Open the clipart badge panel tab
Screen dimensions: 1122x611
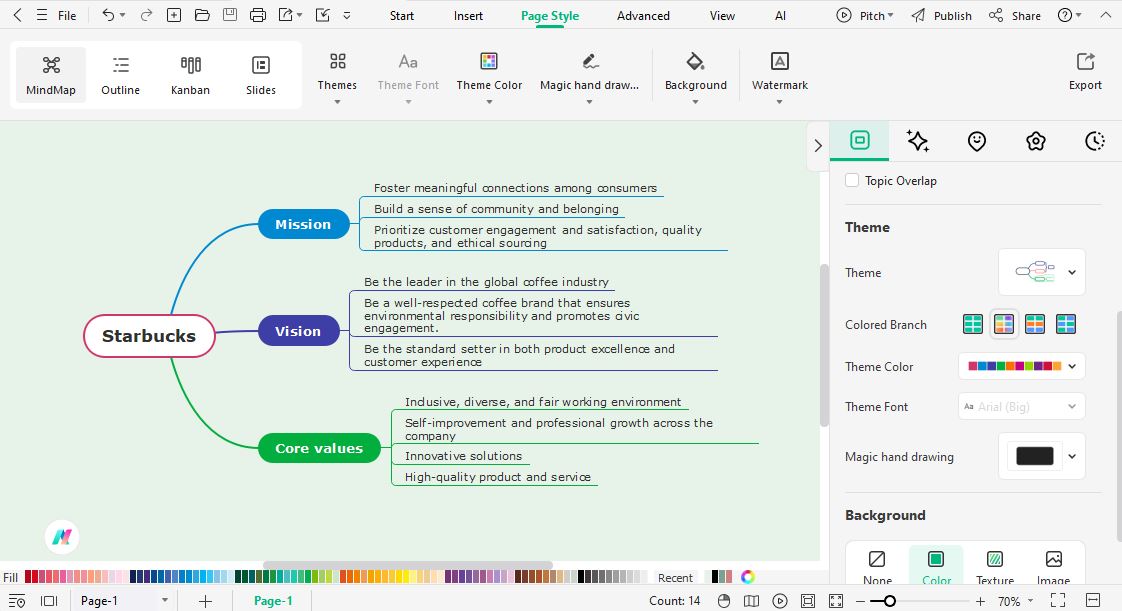(1035, 141)
